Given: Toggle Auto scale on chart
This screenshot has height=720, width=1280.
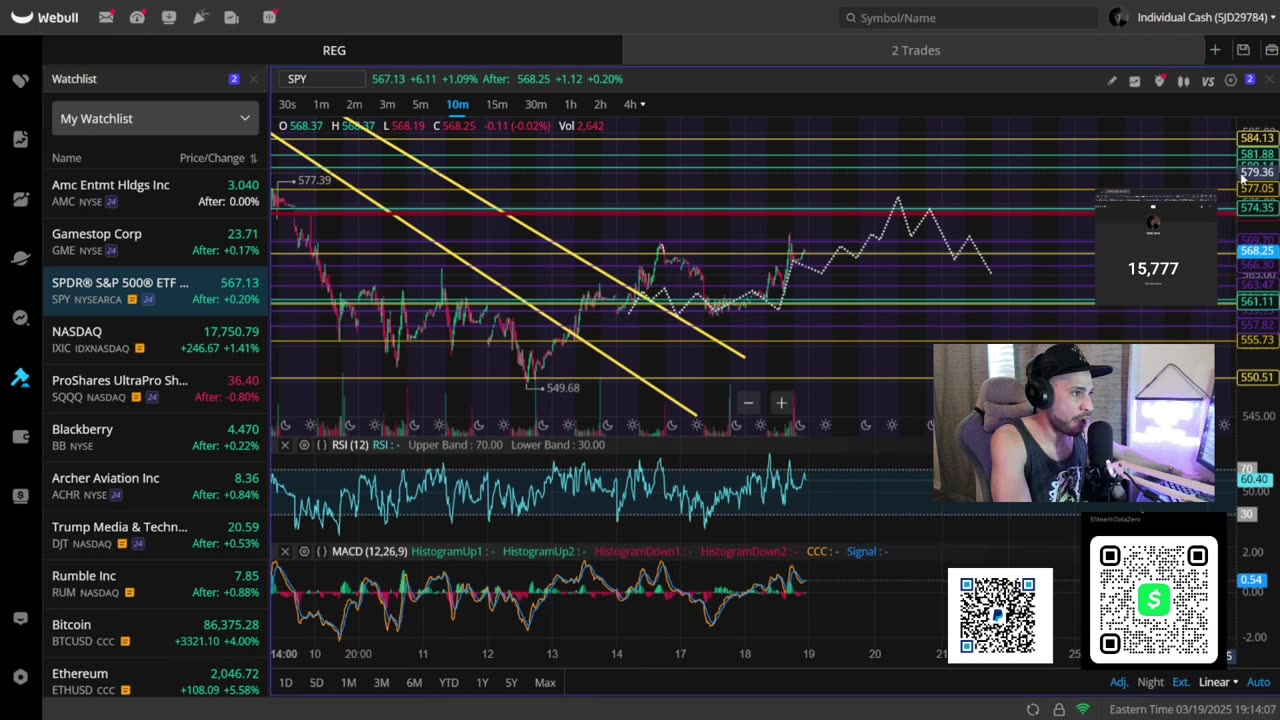Looking at the screenshot, I should tap(1258, 682).
